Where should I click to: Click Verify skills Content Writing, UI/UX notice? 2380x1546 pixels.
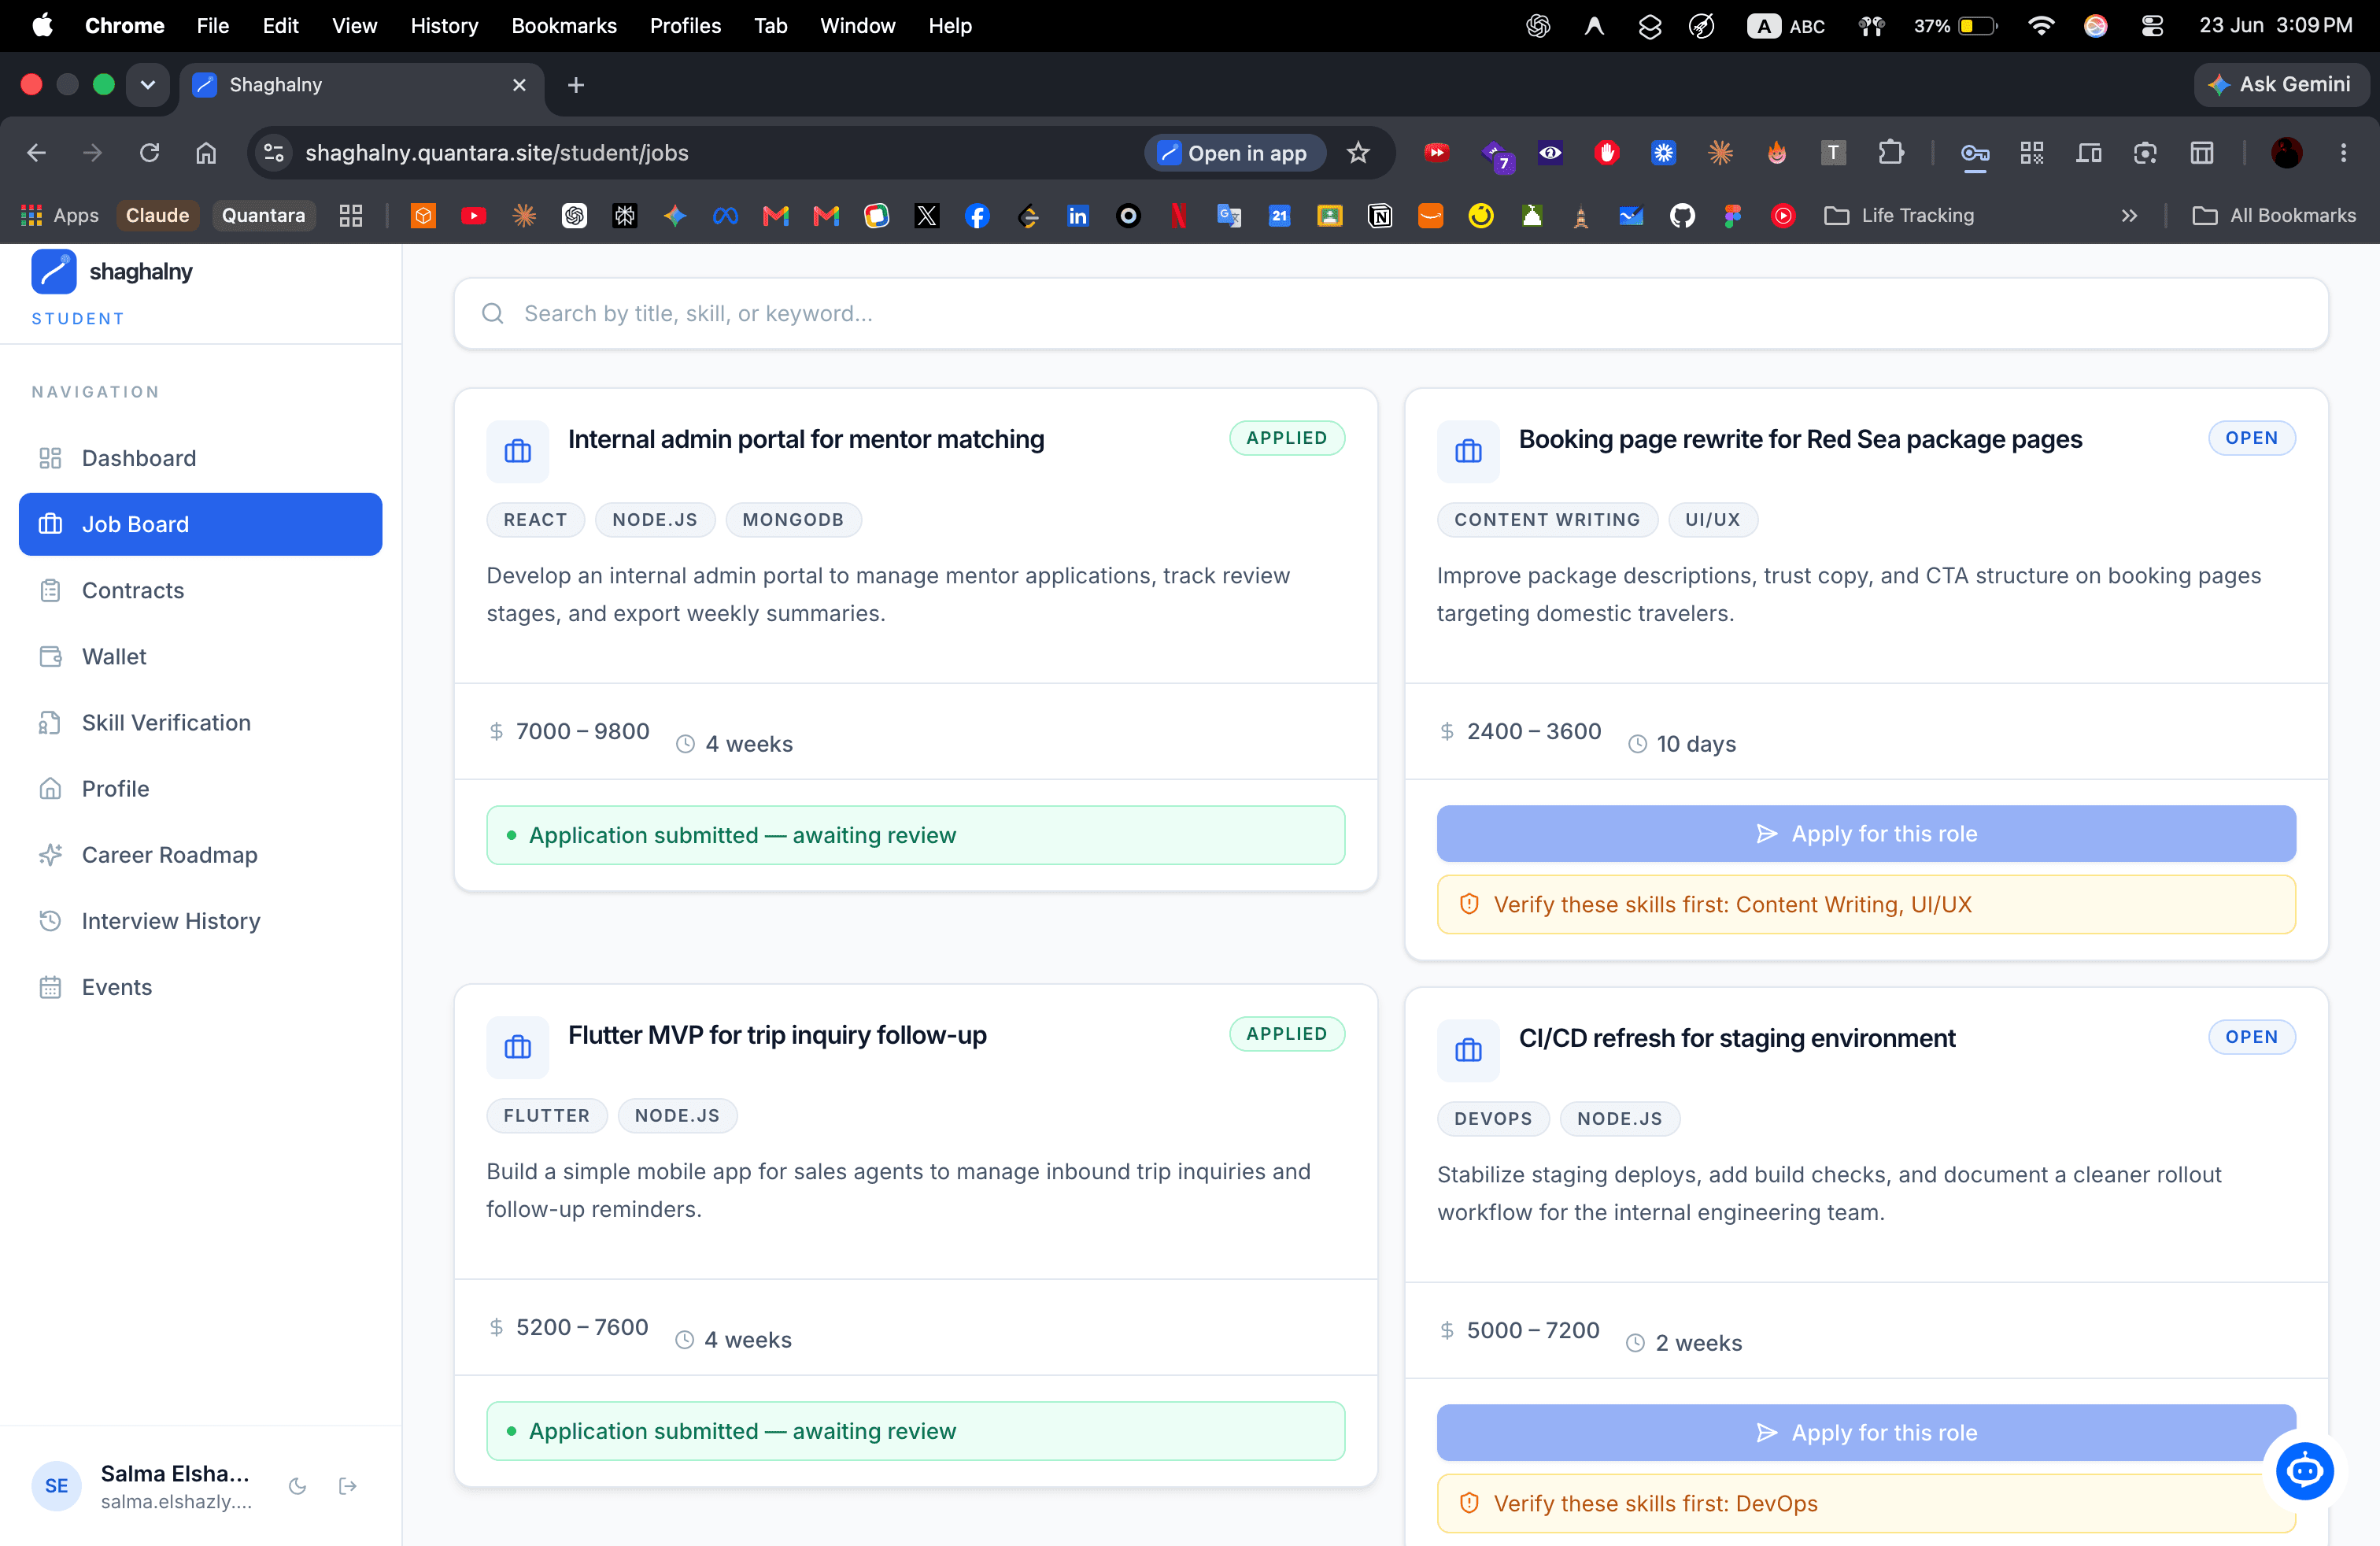(x=1866, y=904)
